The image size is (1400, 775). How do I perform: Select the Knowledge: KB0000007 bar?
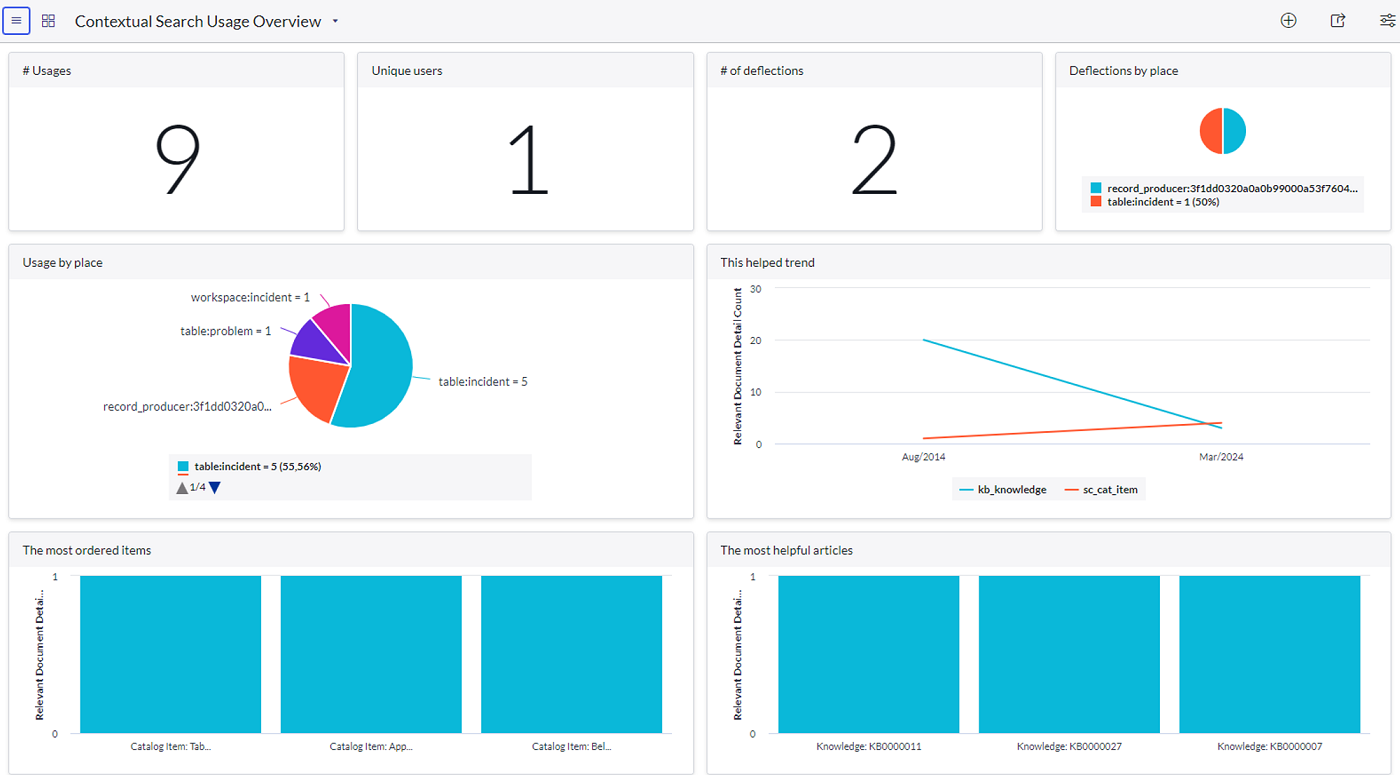[1270, 654]
